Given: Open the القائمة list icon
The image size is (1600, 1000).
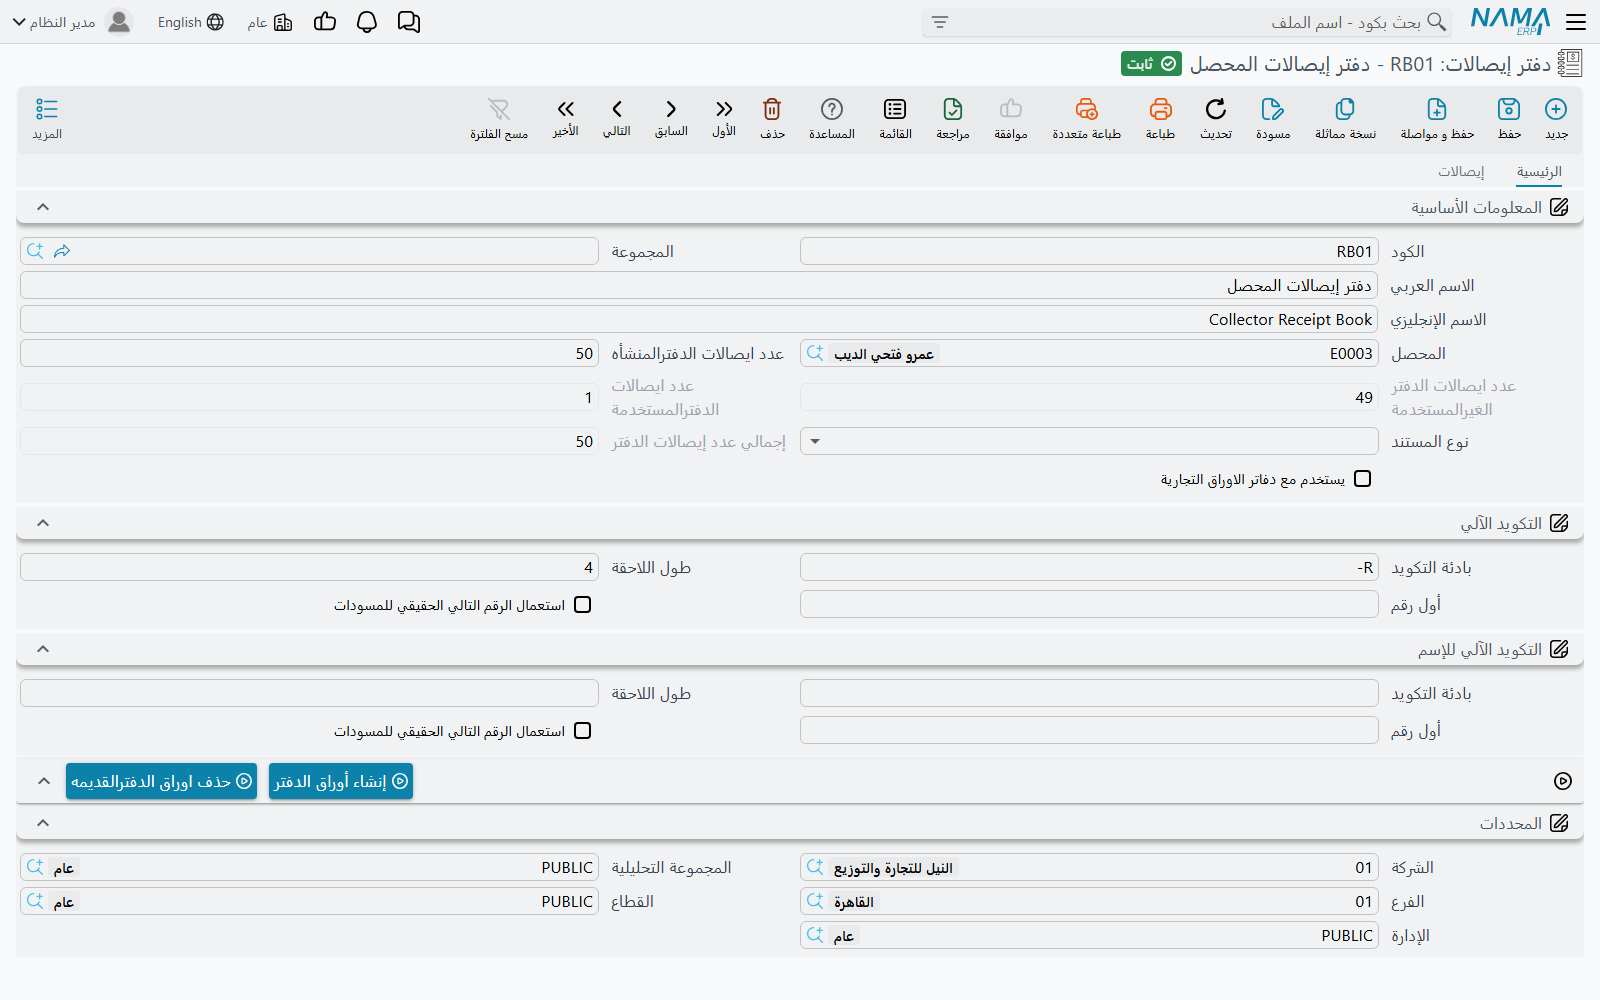Looking at the screenshot, I should click(895, 117).
